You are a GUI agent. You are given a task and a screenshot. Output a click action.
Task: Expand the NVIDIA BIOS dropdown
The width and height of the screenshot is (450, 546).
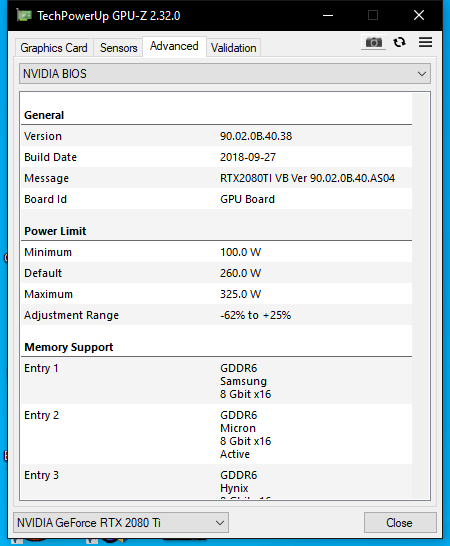[x=225, y=74]
